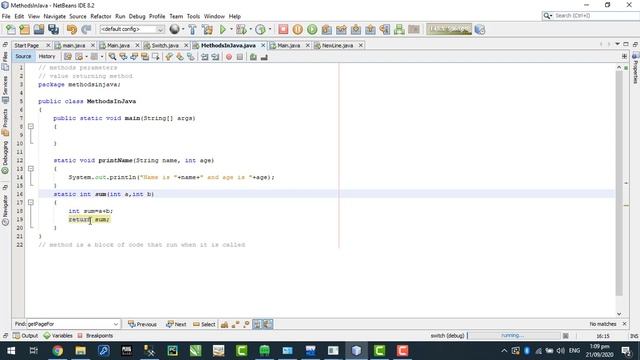Viewport: 640px width, 360px height.
Task: Click the Comment lines icon in editor toolbar
Action: [x=253, y=57]
